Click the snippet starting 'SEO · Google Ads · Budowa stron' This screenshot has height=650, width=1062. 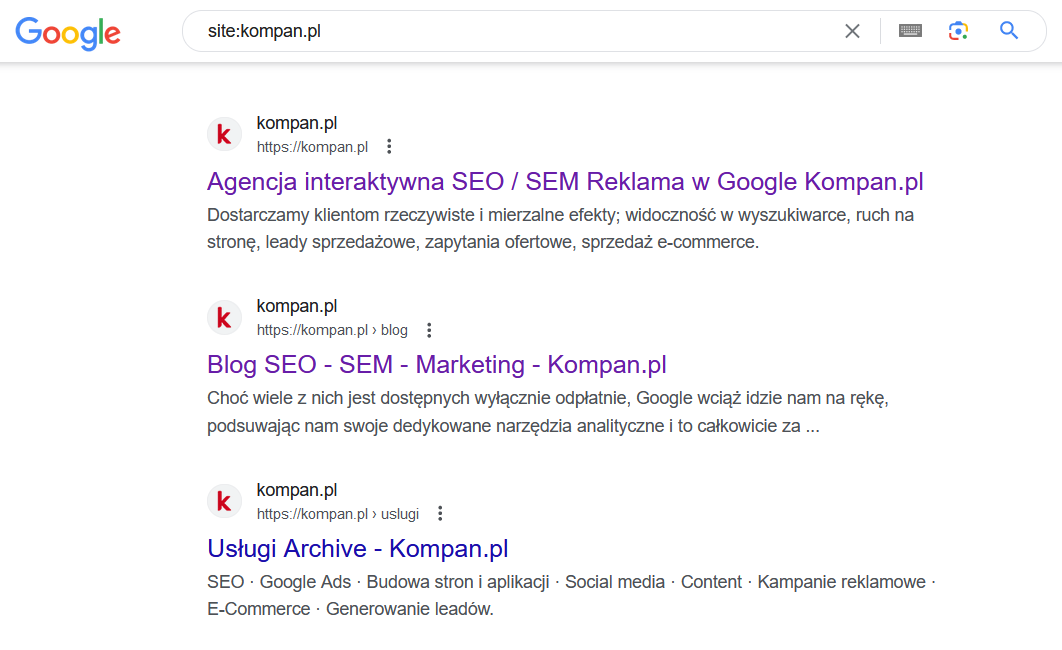(x=571, y=595)
